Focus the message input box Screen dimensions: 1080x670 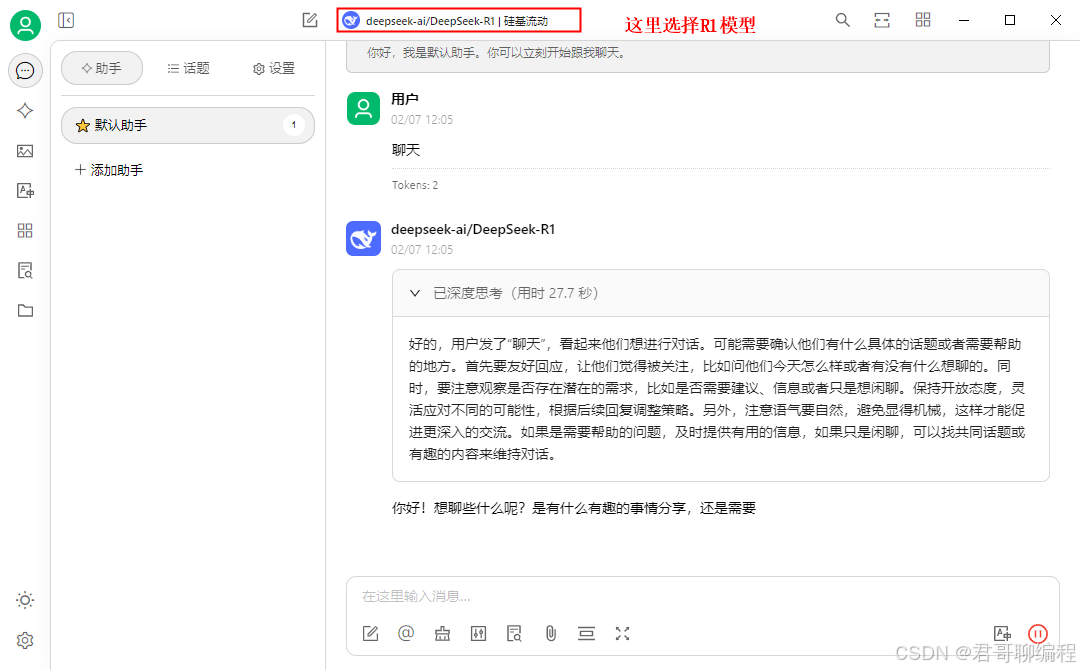[x=702, y=596]
